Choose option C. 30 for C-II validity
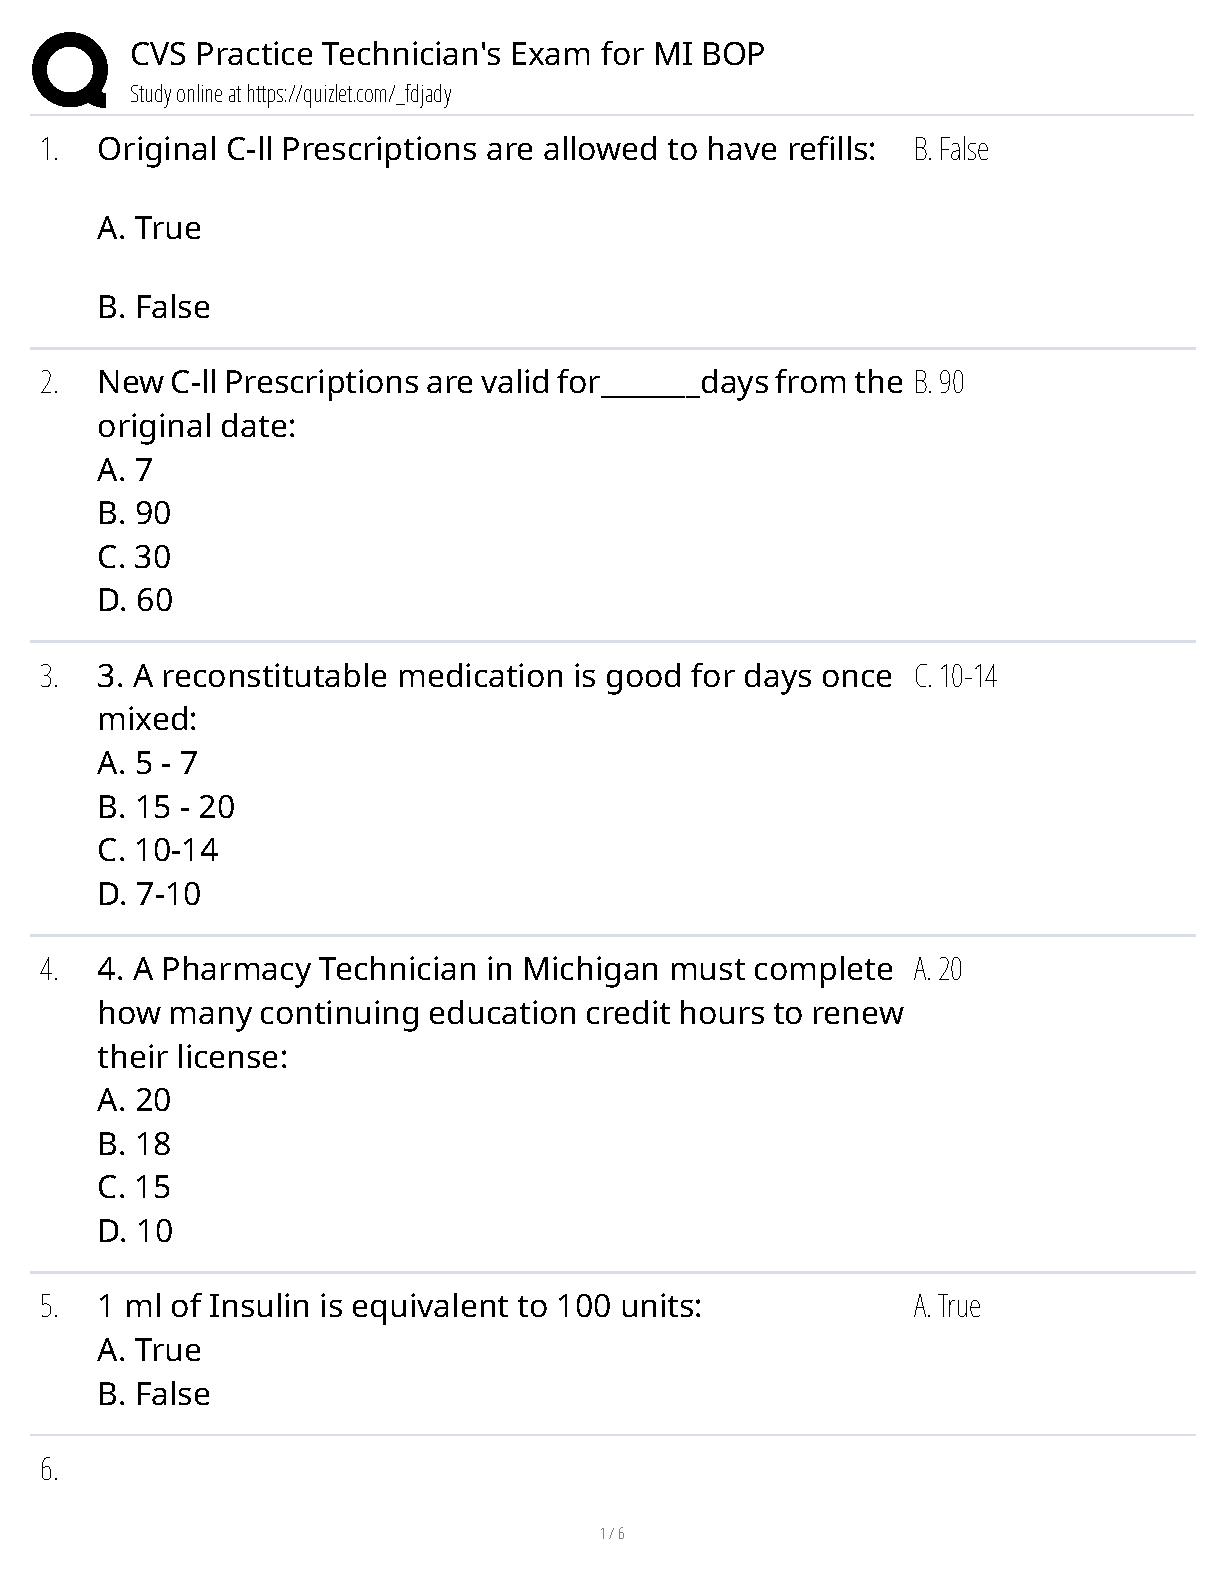1224x1584 pixels. [134, 557]
